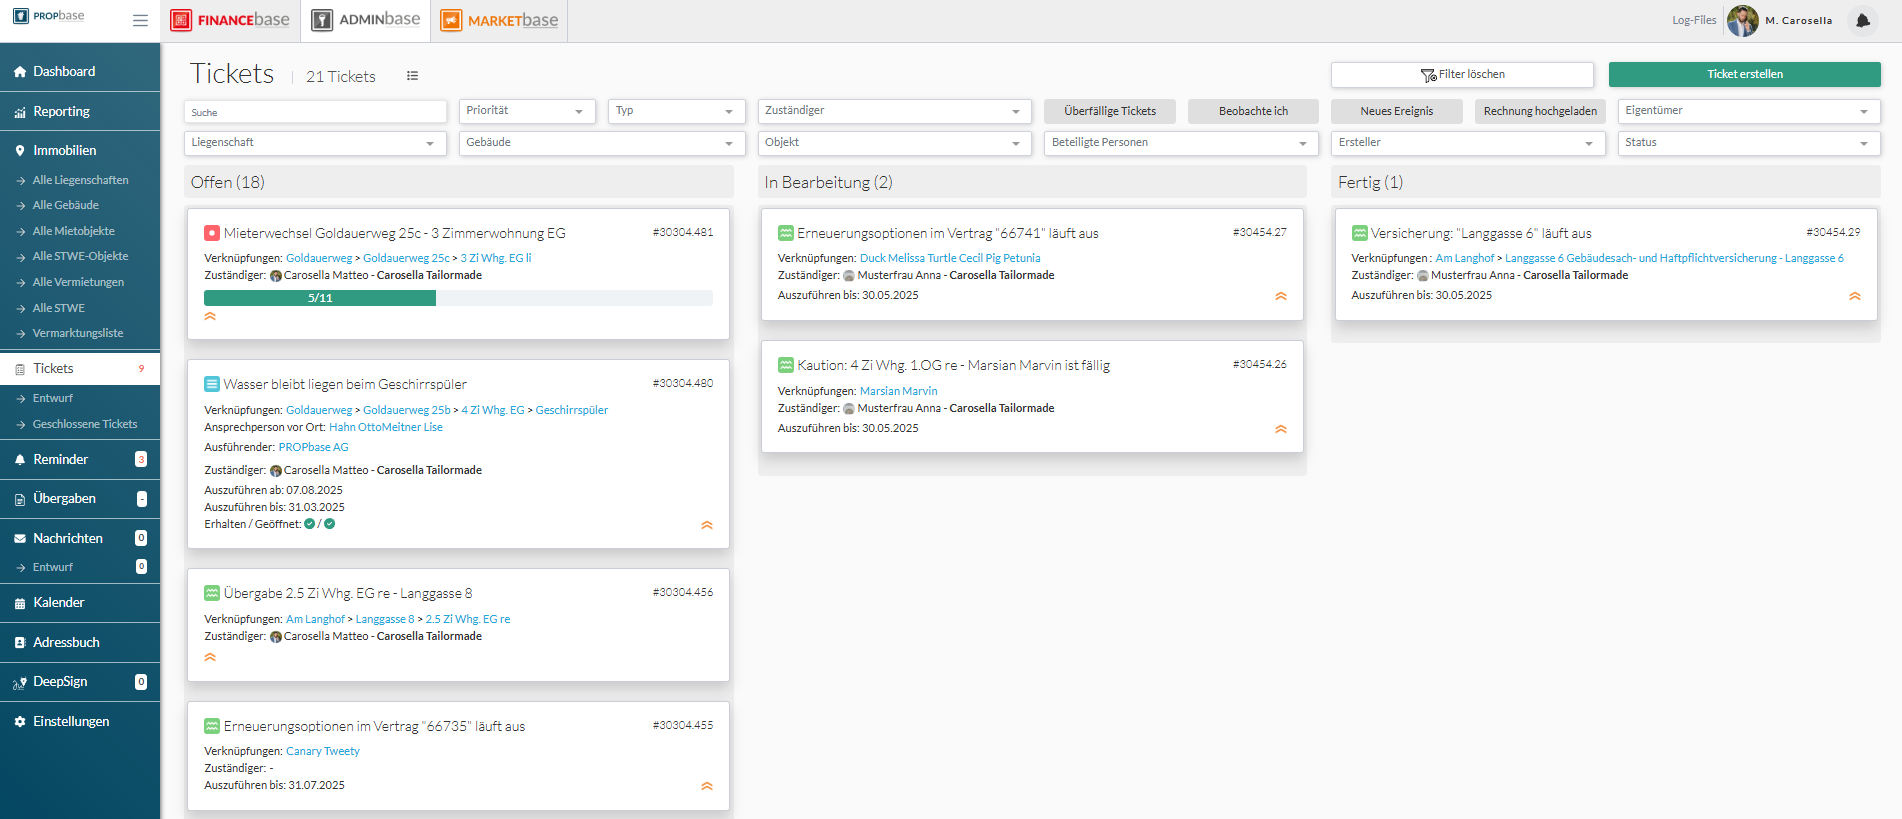1902x819 pixels.
Task: Open the Status filter dropdown
Action: 1748,143
